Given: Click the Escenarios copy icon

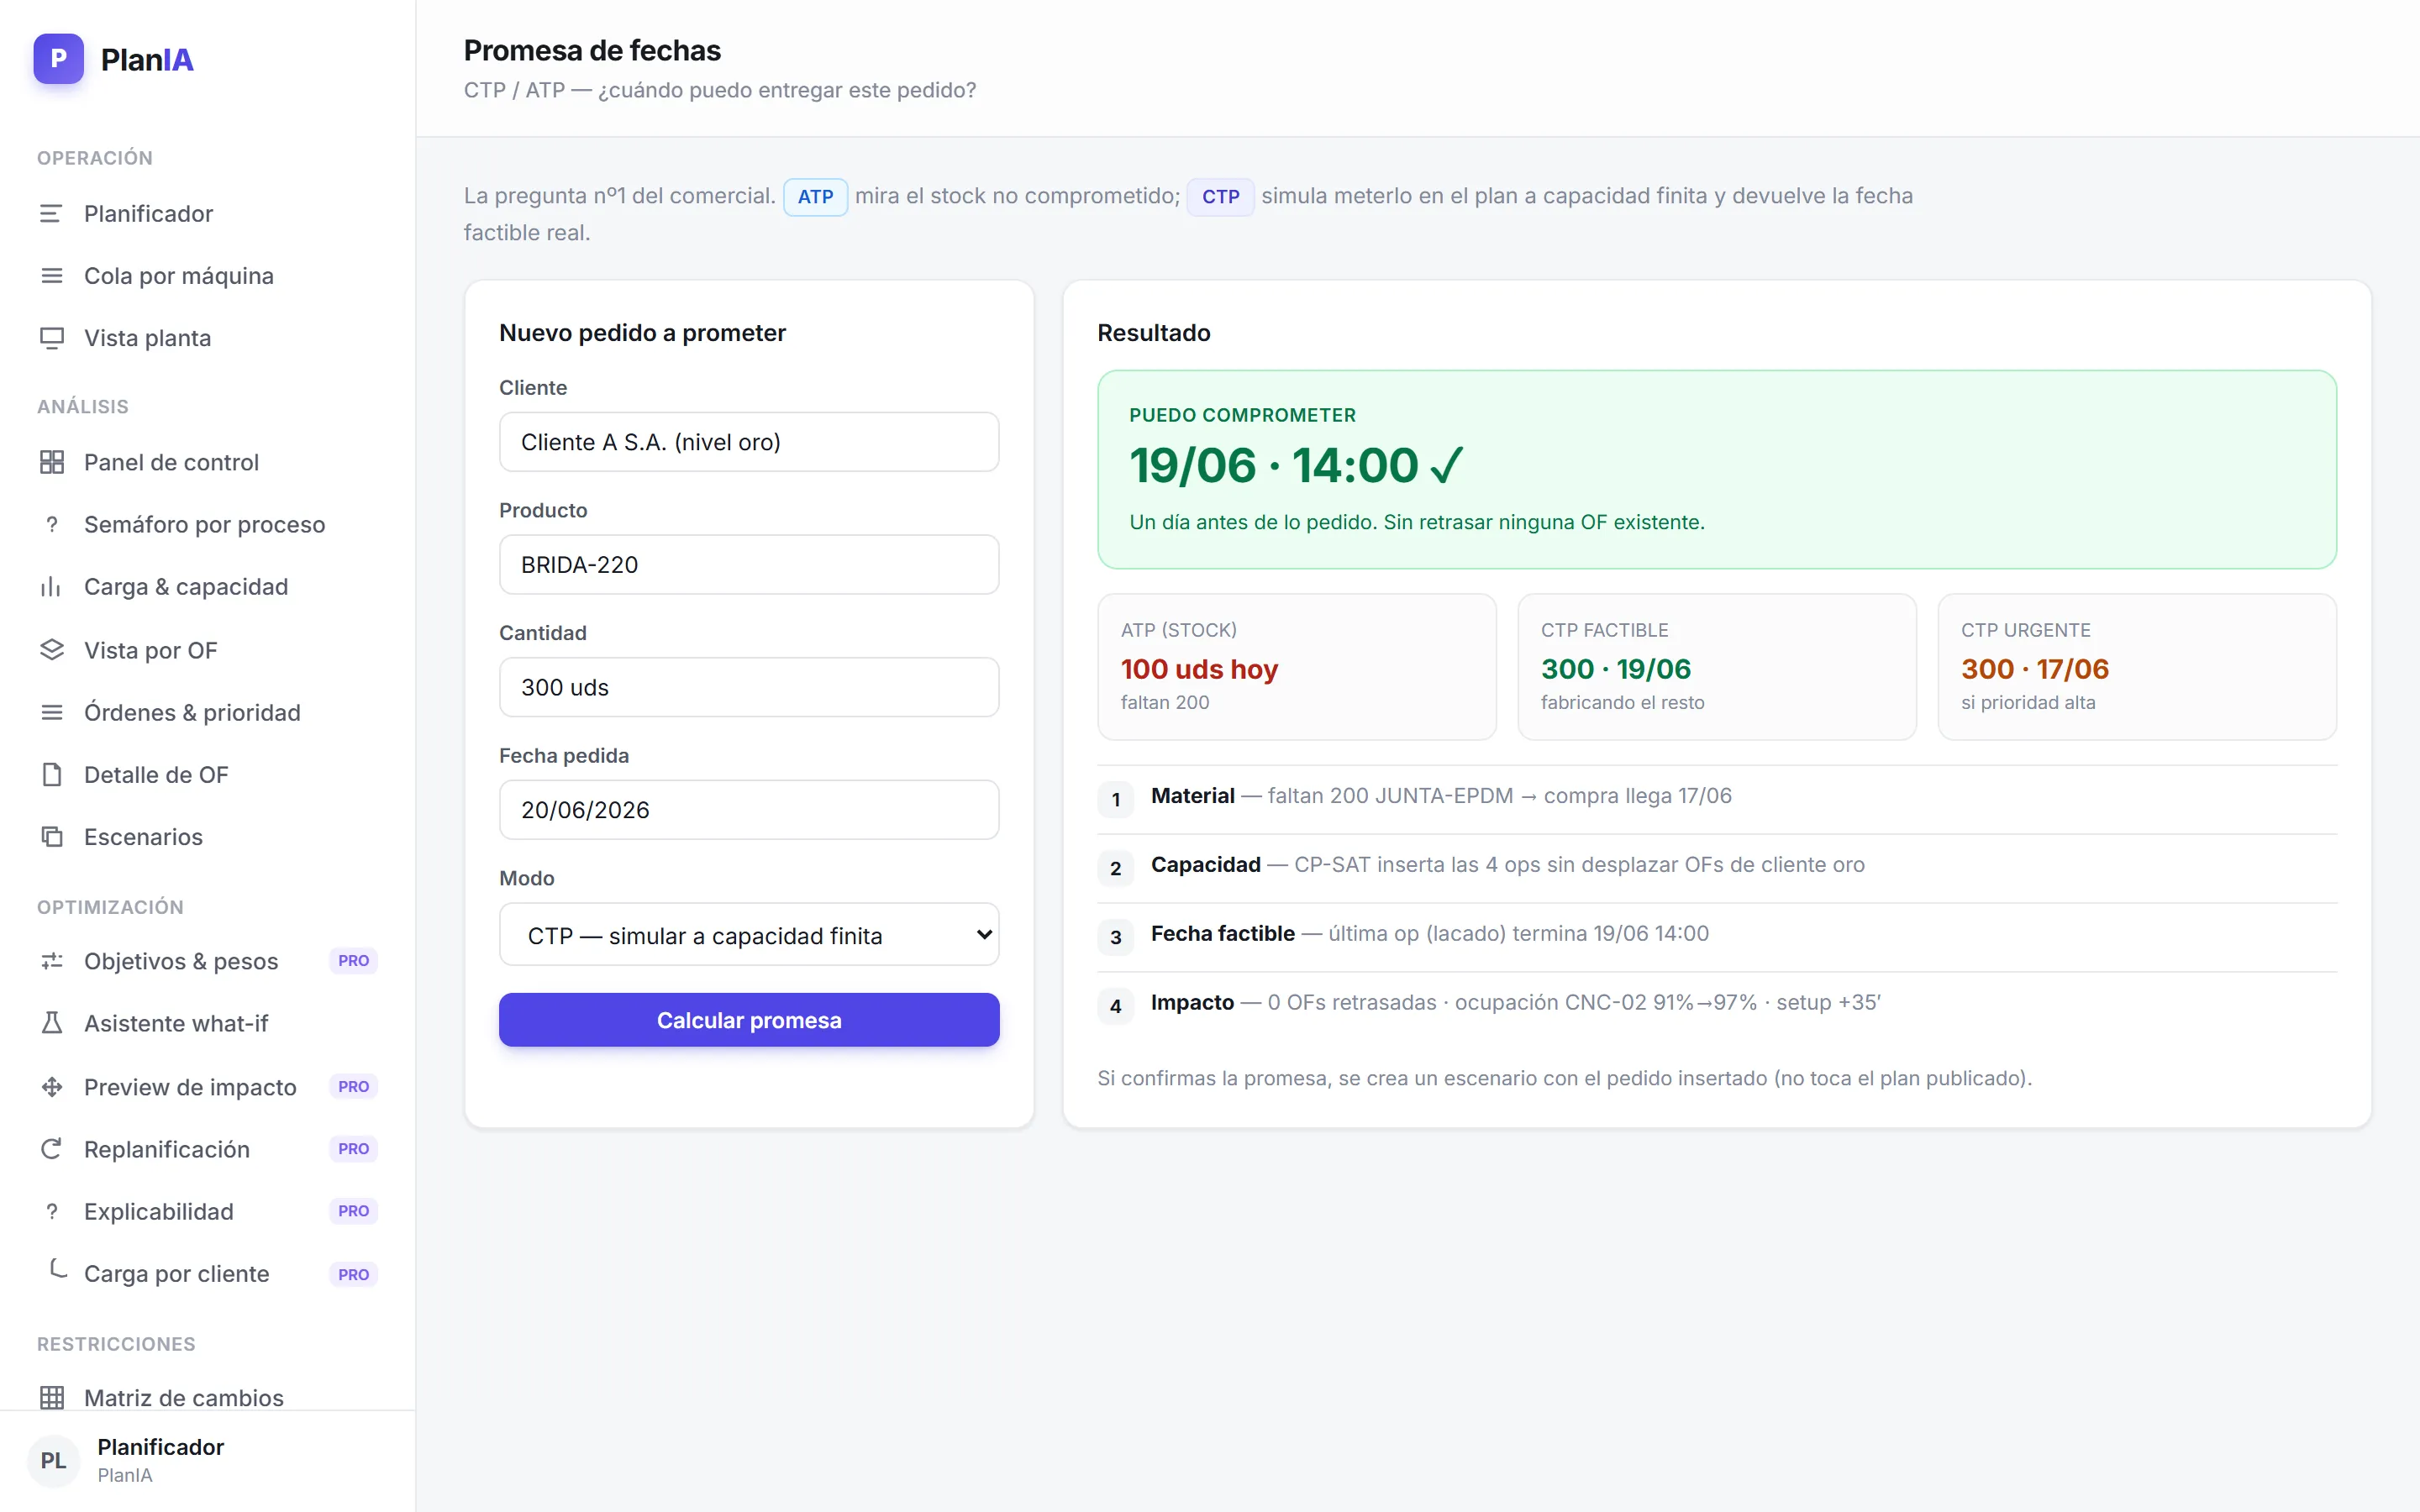Looking at the screenshot, I should coord(51,837).
